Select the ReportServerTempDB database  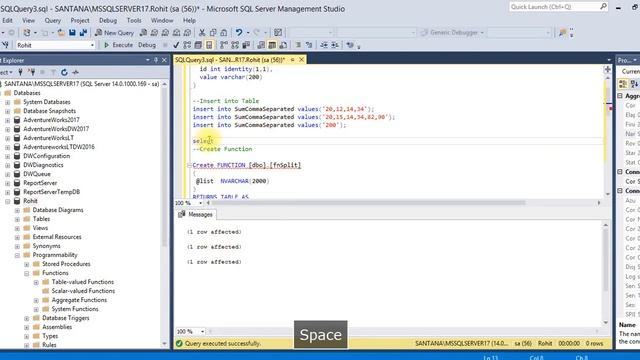click(x=51, y=192)
